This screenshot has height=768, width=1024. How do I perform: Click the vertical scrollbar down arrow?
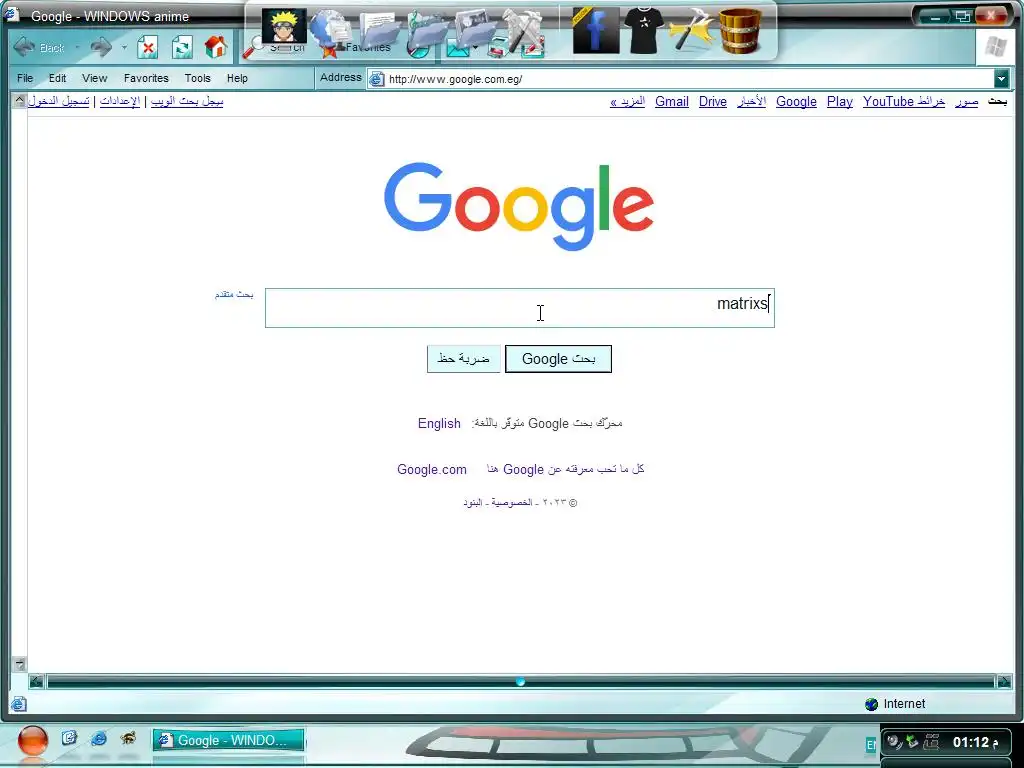[x=20, y=664]
